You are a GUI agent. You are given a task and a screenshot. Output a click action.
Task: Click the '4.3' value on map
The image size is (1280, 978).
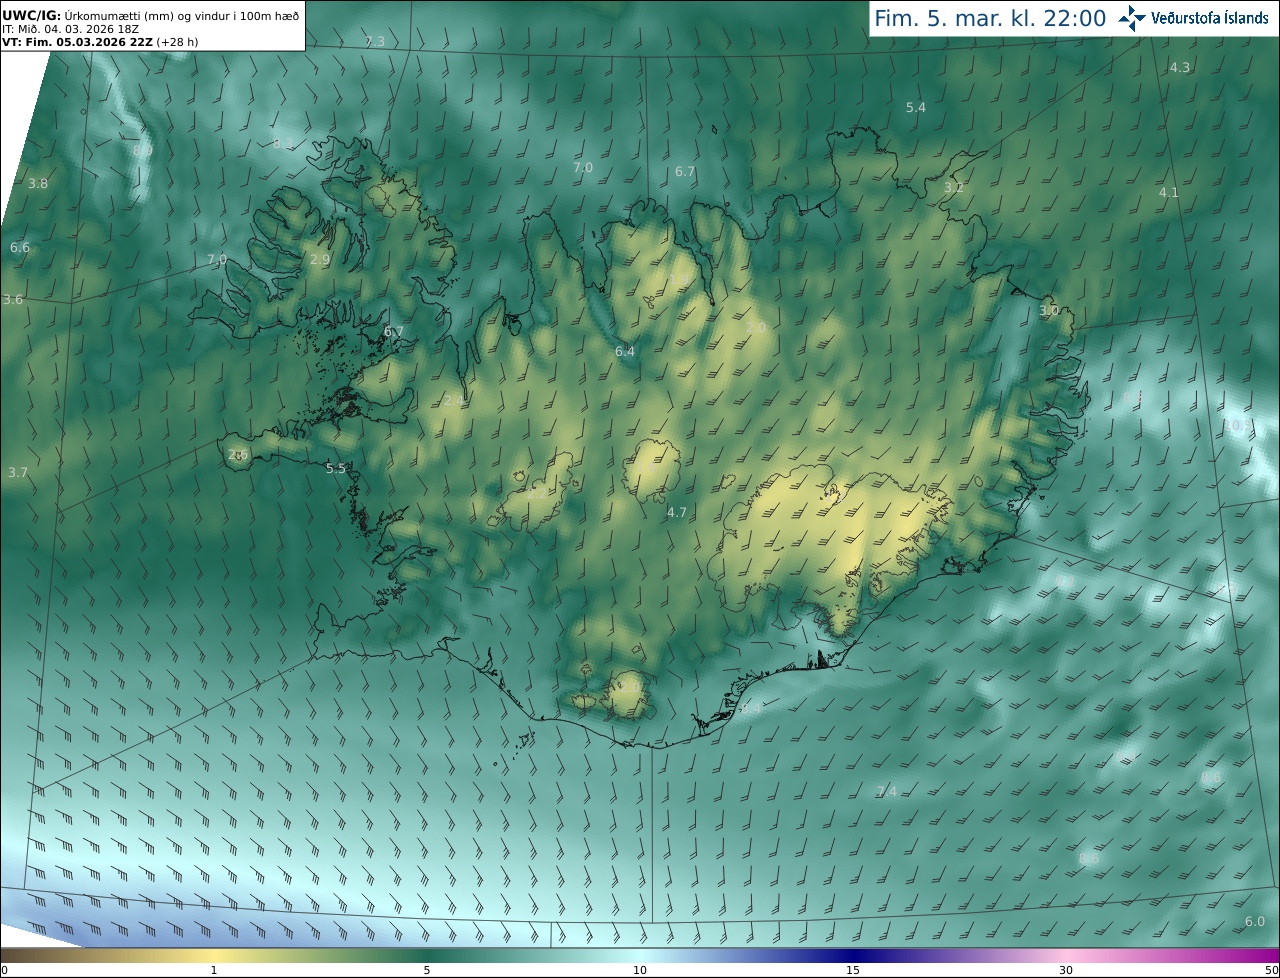click(1180, 67)
